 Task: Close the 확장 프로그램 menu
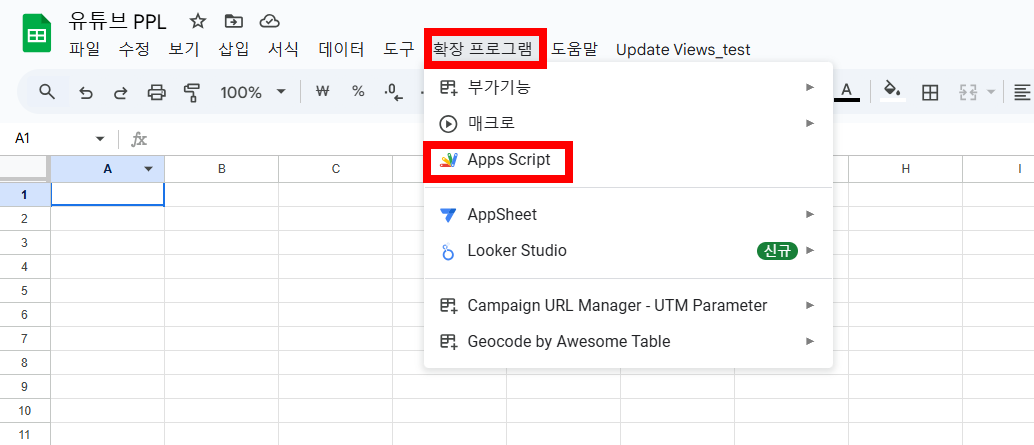(485, 49)
